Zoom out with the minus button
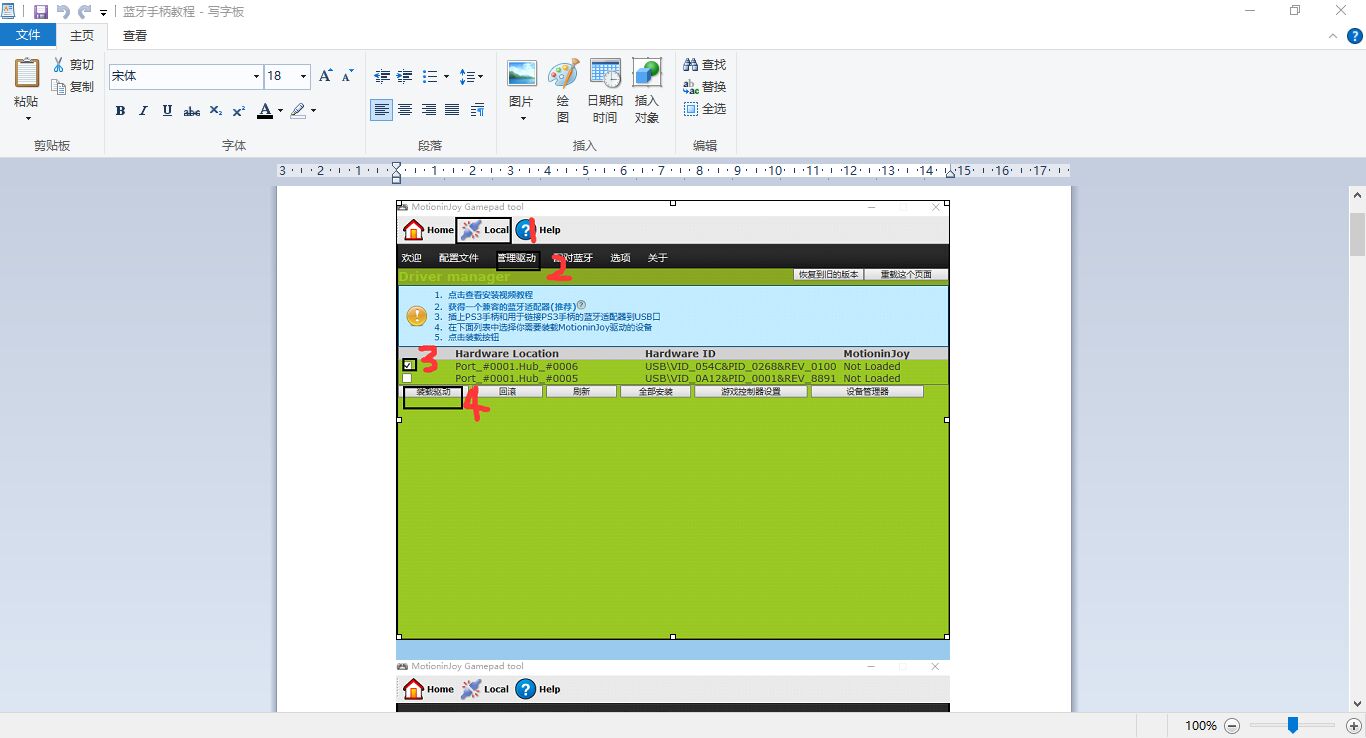Viewport: 1366px width, 738px height. pyautogui.click(x=1232, y=725)
